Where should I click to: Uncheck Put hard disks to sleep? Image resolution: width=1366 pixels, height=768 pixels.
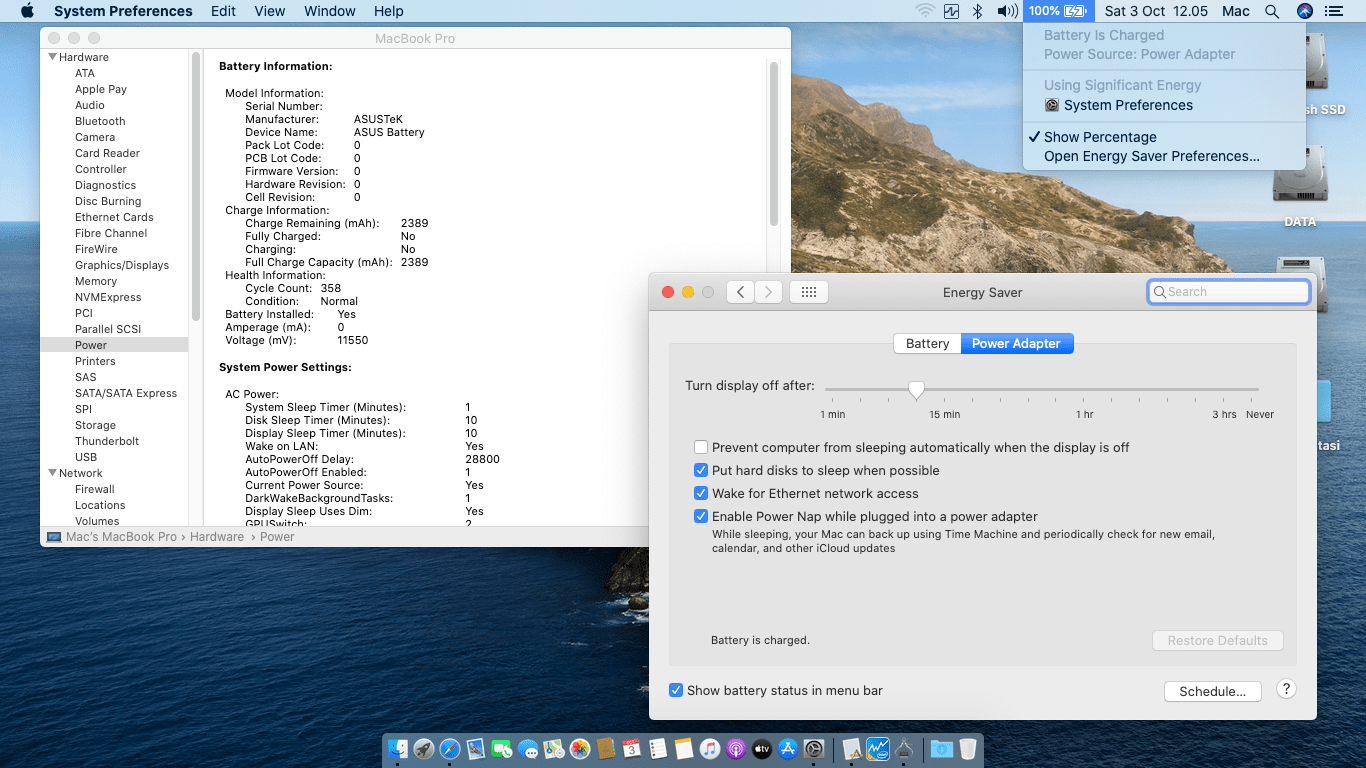pyautogui.click(x=702, y=471)
